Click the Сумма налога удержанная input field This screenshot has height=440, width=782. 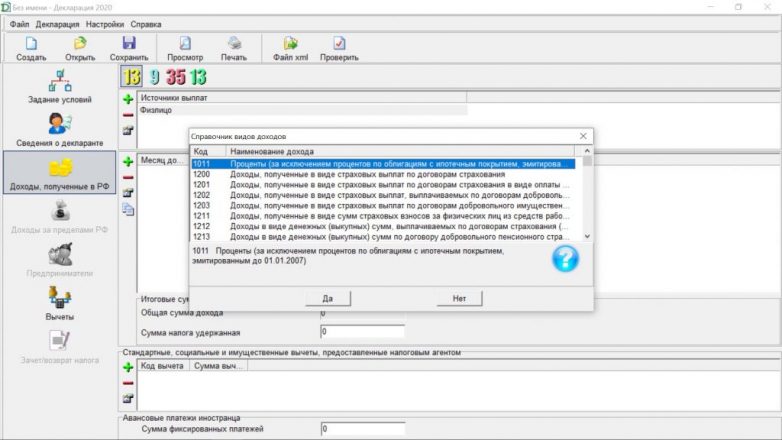click(x=362, y=331)
